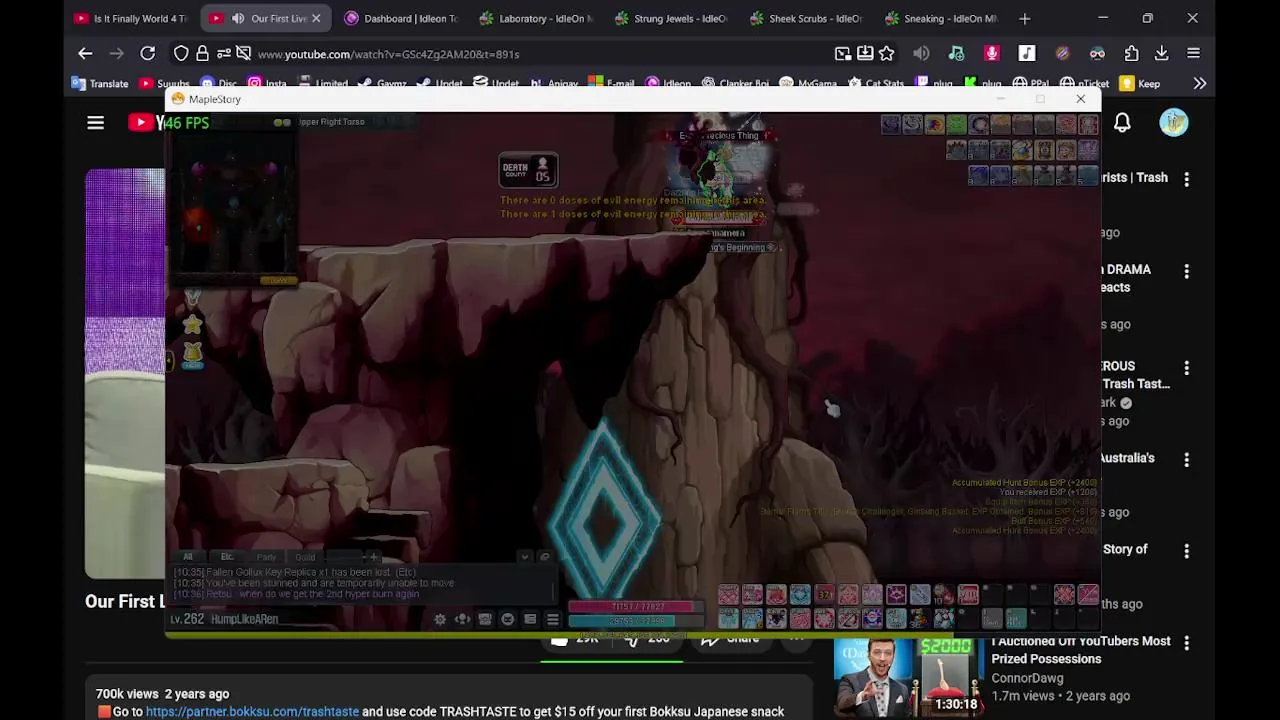Viewport: 1280px width, 720px height.
Task: Click the white music note extension icon
Action: click(x=1027, y=54)
